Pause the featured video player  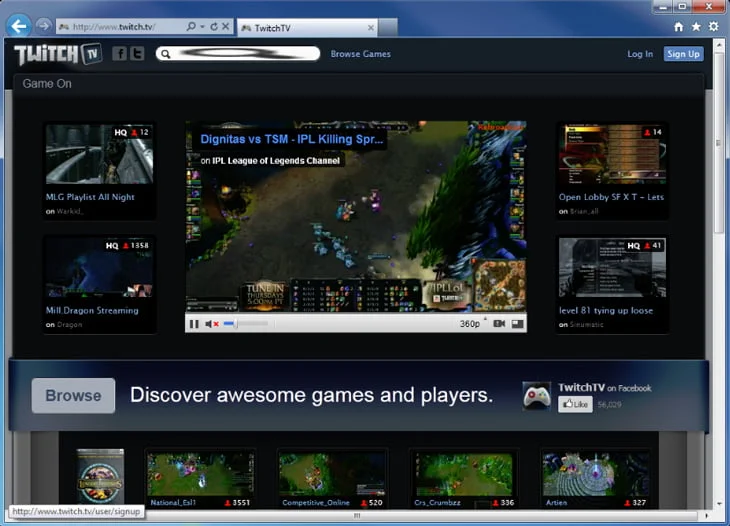tap(194, 324)
